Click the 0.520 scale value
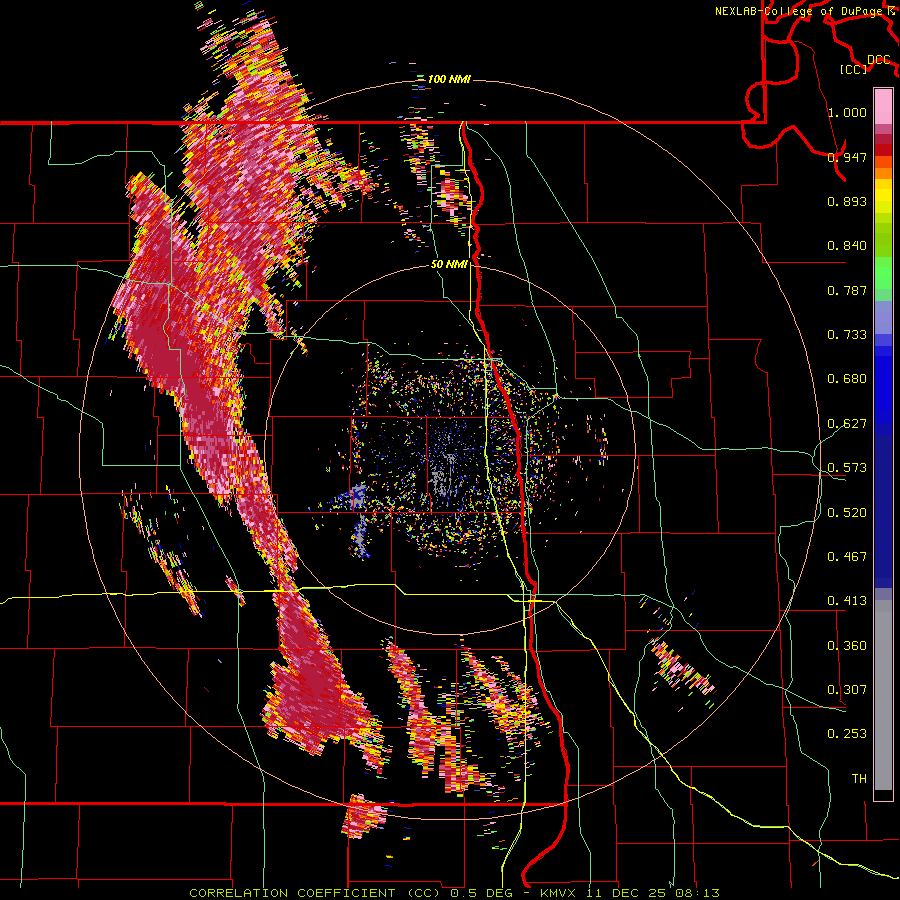This screenshot has height=900, width=900. (x=847, y=513)
